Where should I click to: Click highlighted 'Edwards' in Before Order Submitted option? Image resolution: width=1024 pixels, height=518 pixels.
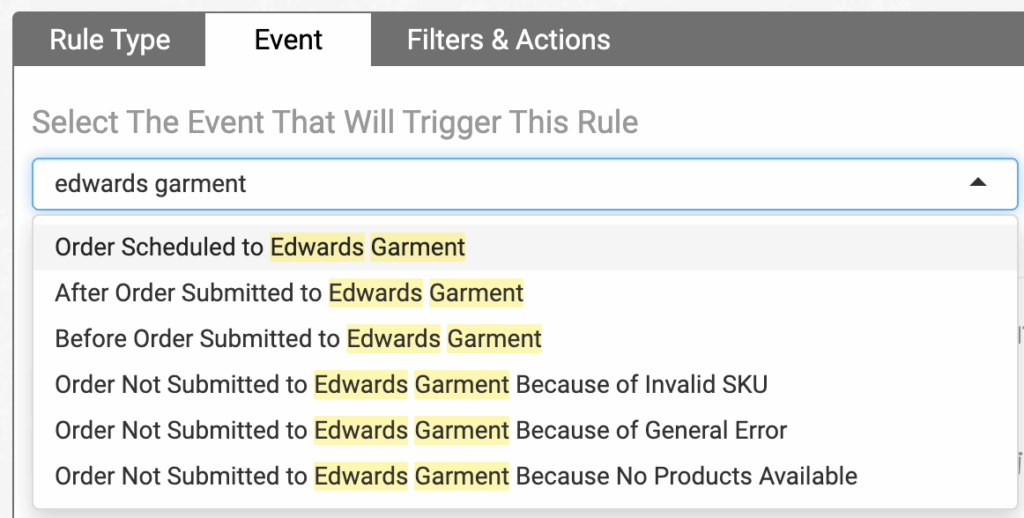point(393,338)
